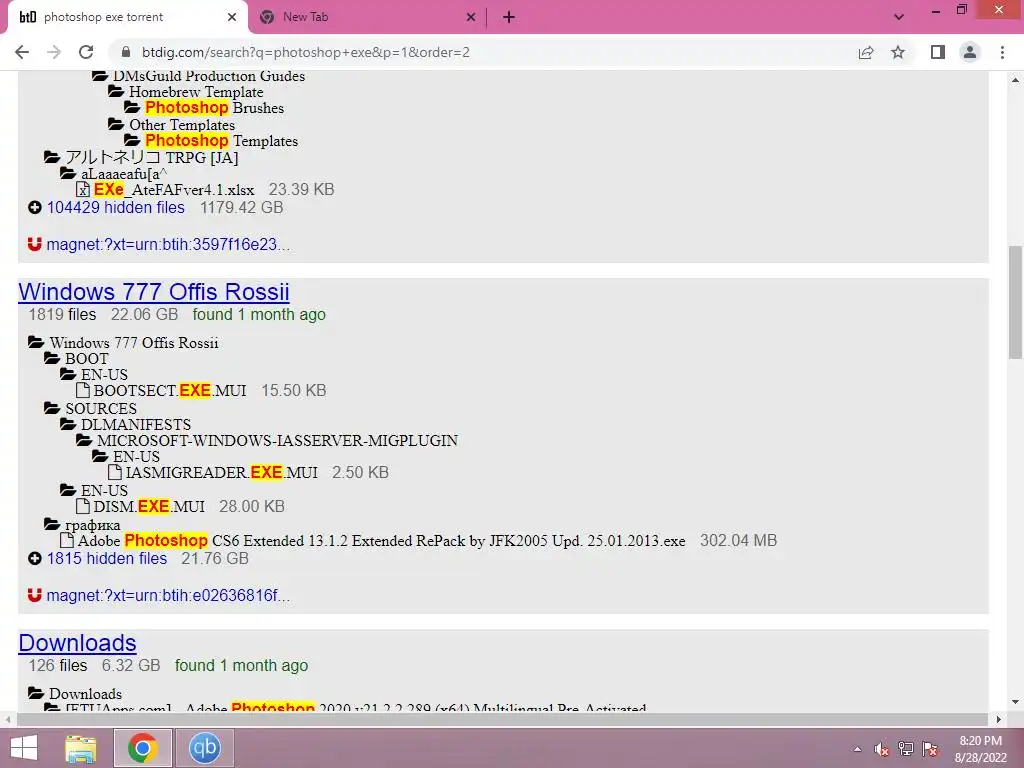Click the horizontal scroll right arrow
This screenshot has width=1024, height=768.
click(999, 719)
